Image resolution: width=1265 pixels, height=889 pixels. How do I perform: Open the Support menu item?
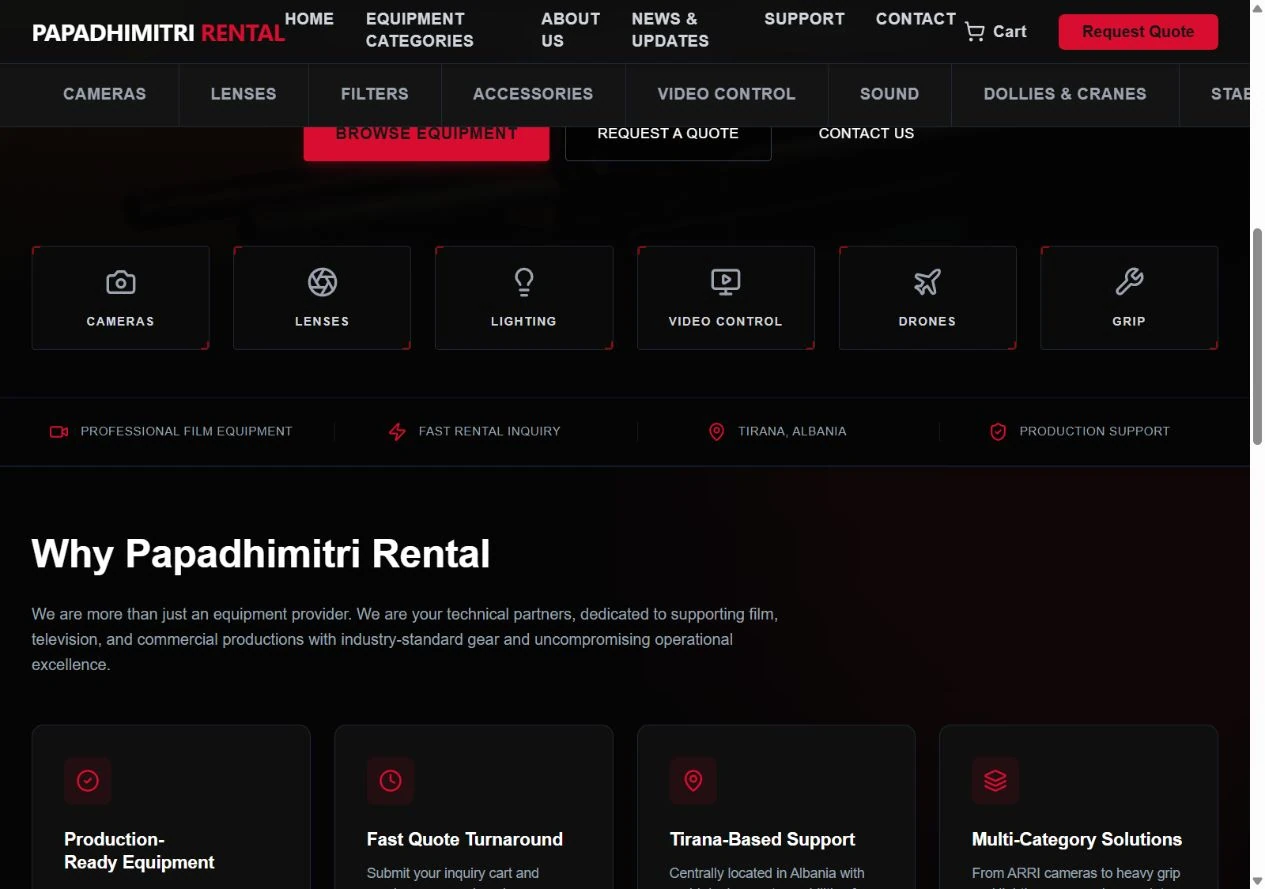(x=804, y=19)
